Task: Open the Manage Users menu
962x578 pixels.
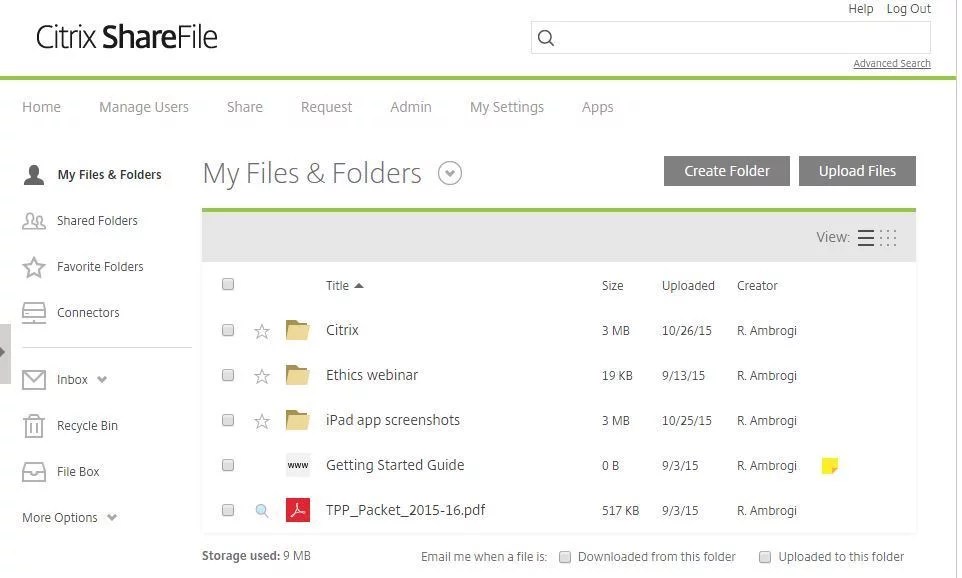Action: (x=143, y=107)
